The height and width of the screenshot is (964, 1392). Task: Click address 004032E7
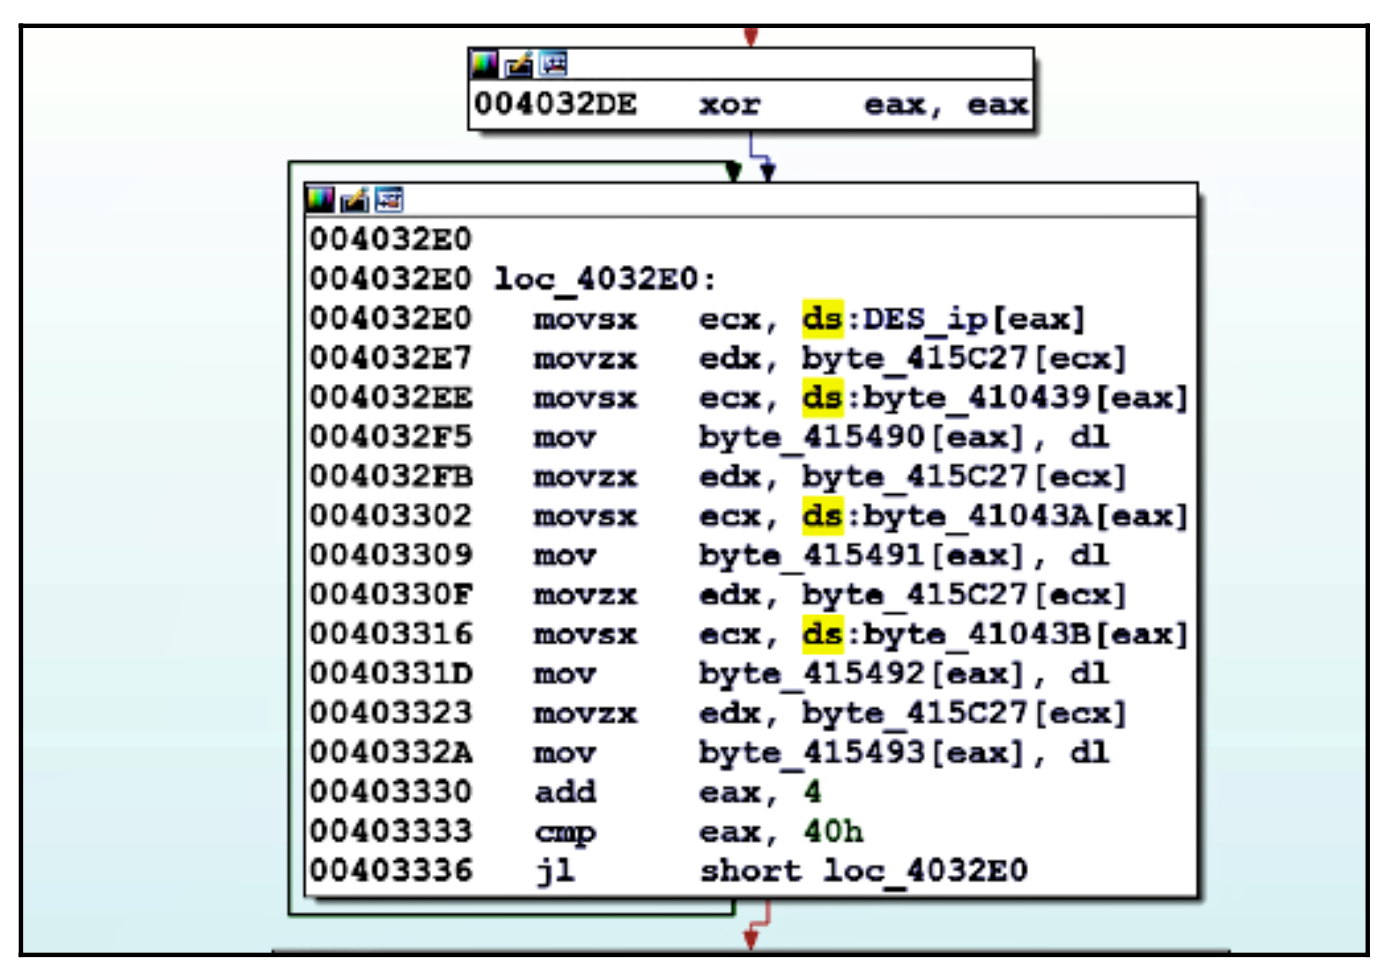tap(391, 358)
